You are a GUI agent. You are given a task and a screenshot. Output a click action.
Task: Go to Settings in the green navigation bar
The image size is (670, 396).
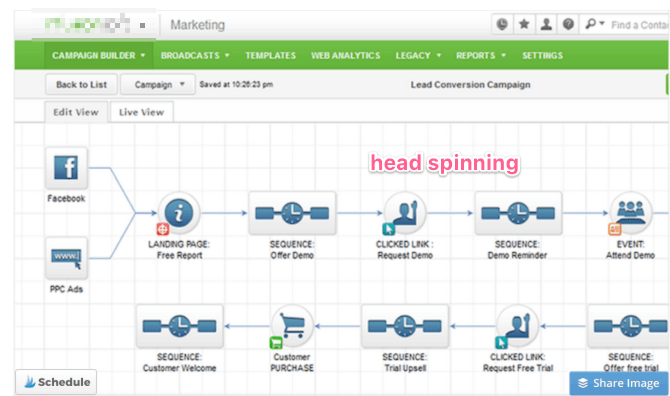coord(542,56)
